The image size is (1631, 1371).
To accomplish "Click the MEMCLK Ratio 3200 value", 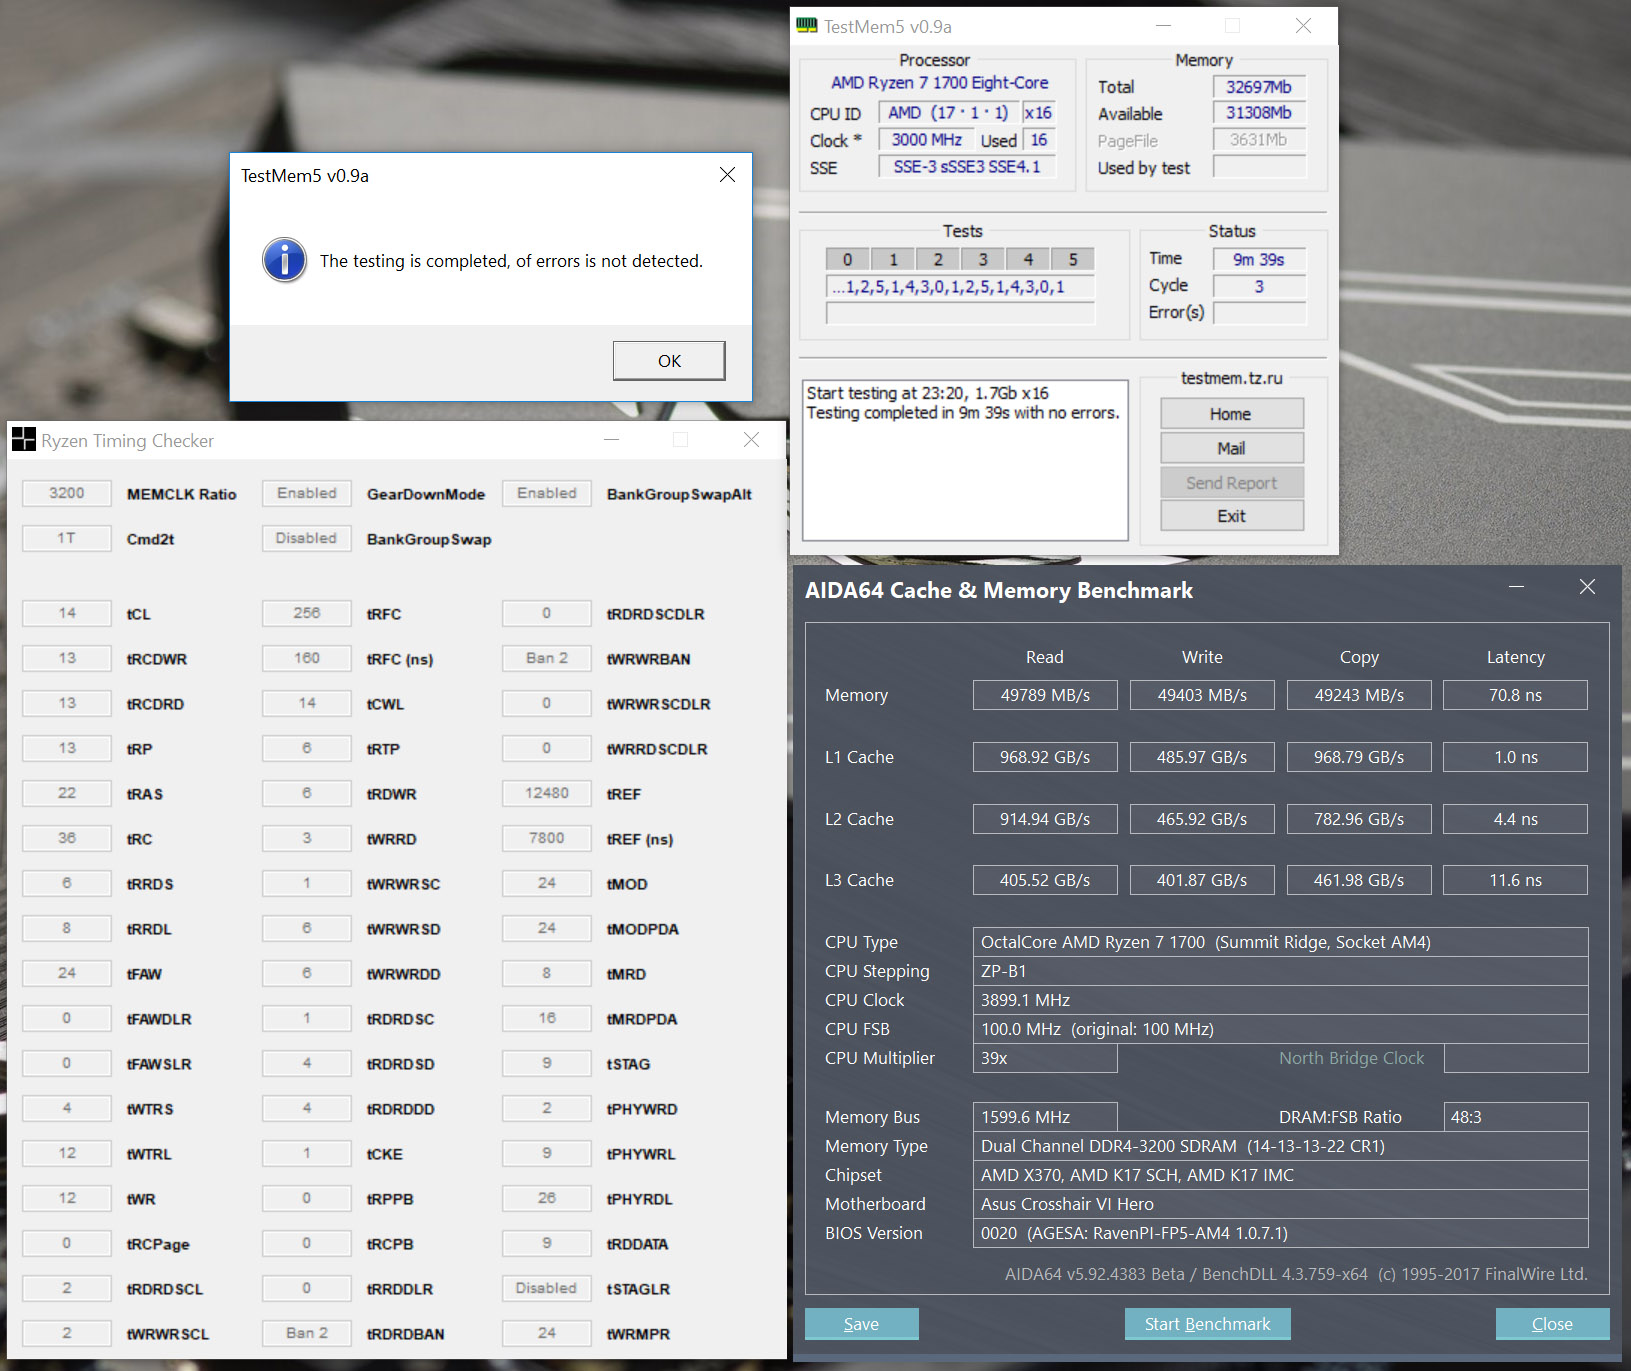I will click(67, 493).
